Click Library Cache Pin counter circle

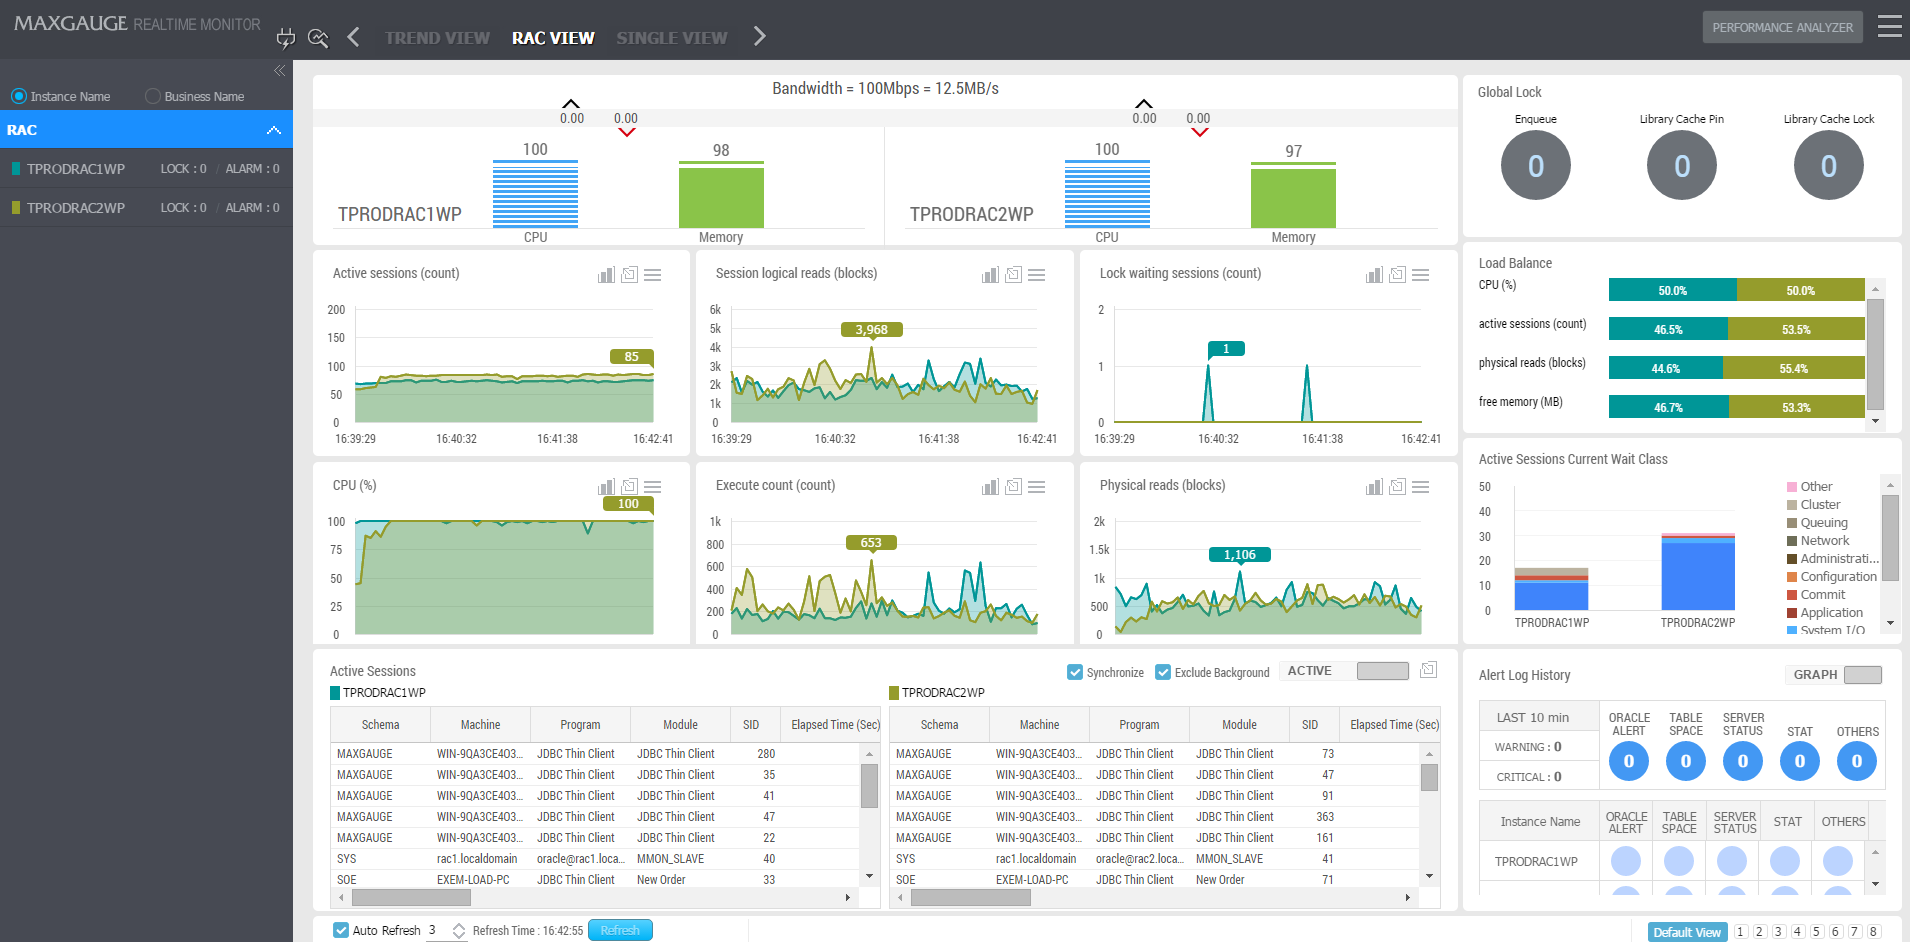(1682, 165)
